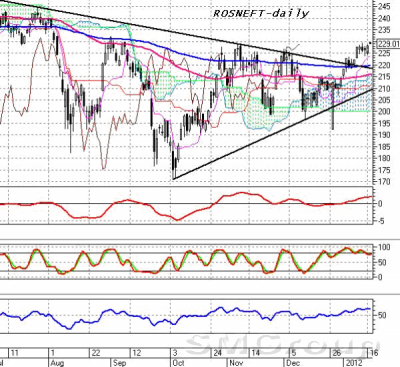400x367 pixels.
Task: Click the 205 price axis label
Action: (x=384, y=100)
